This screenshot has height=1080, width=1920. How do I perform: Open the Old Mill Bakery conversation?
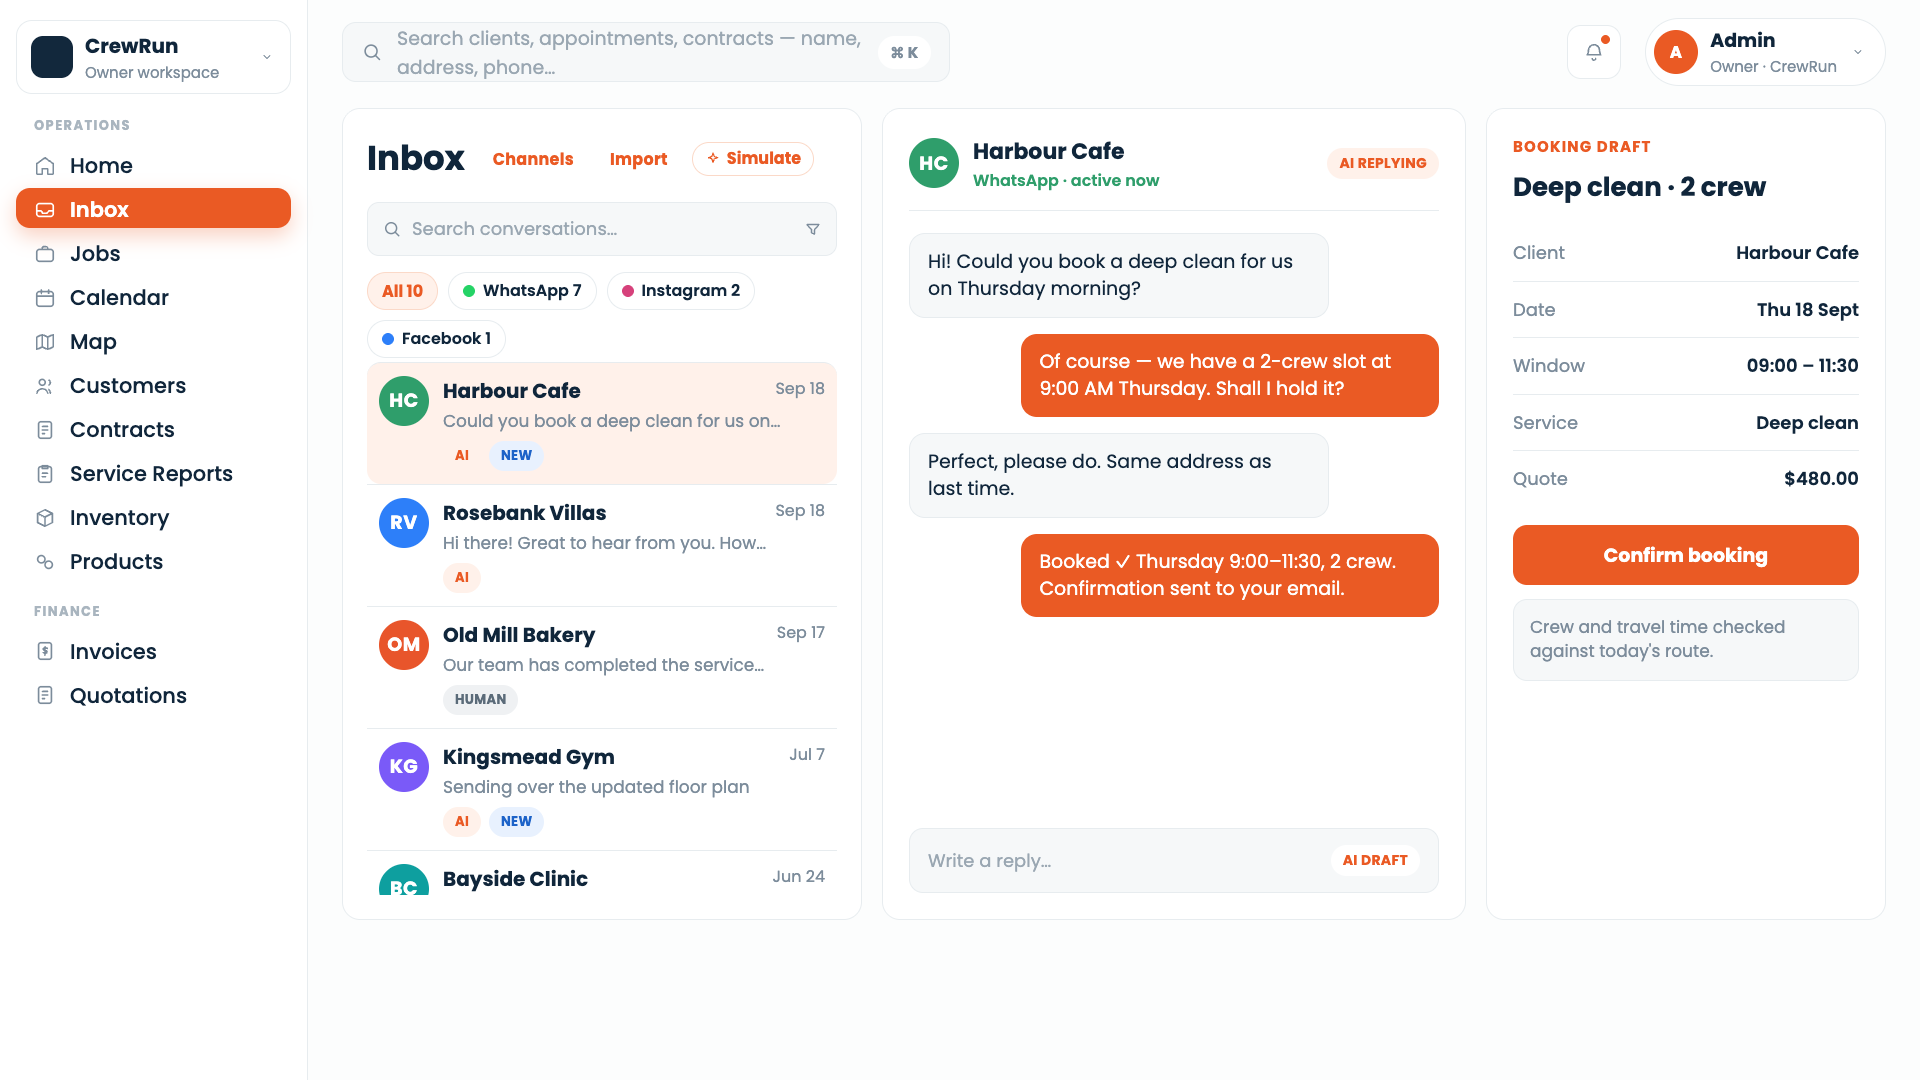tap(602, 667)
